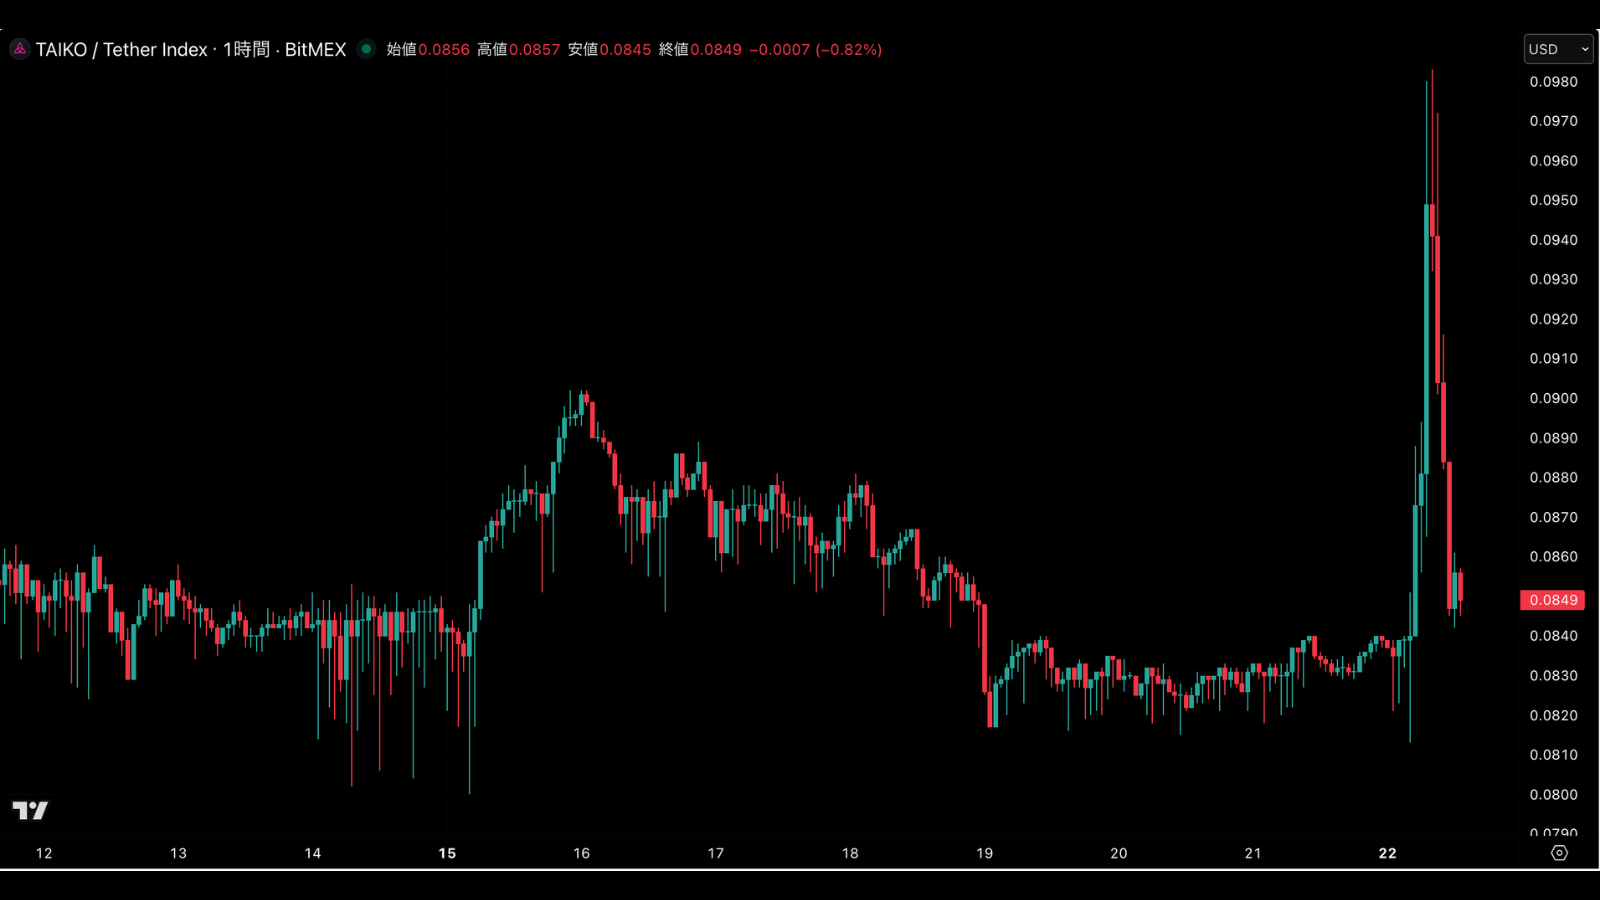Click the −0.0007 (−0.82%) change value
Screen dimensions: 1600x900
(x=815, y=49)
